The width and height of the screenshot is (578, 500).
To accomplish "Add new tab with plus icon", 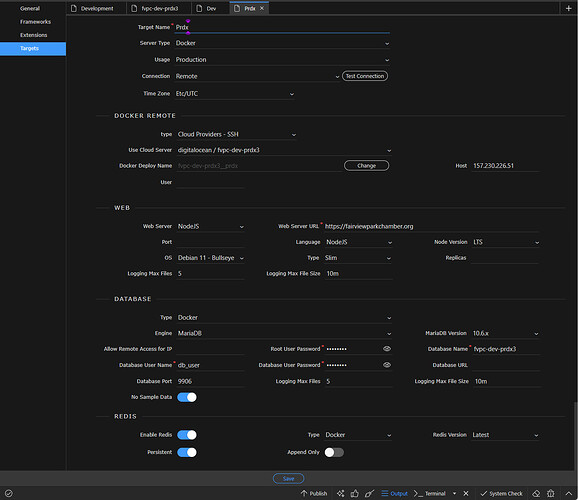I will click(568, 8).
